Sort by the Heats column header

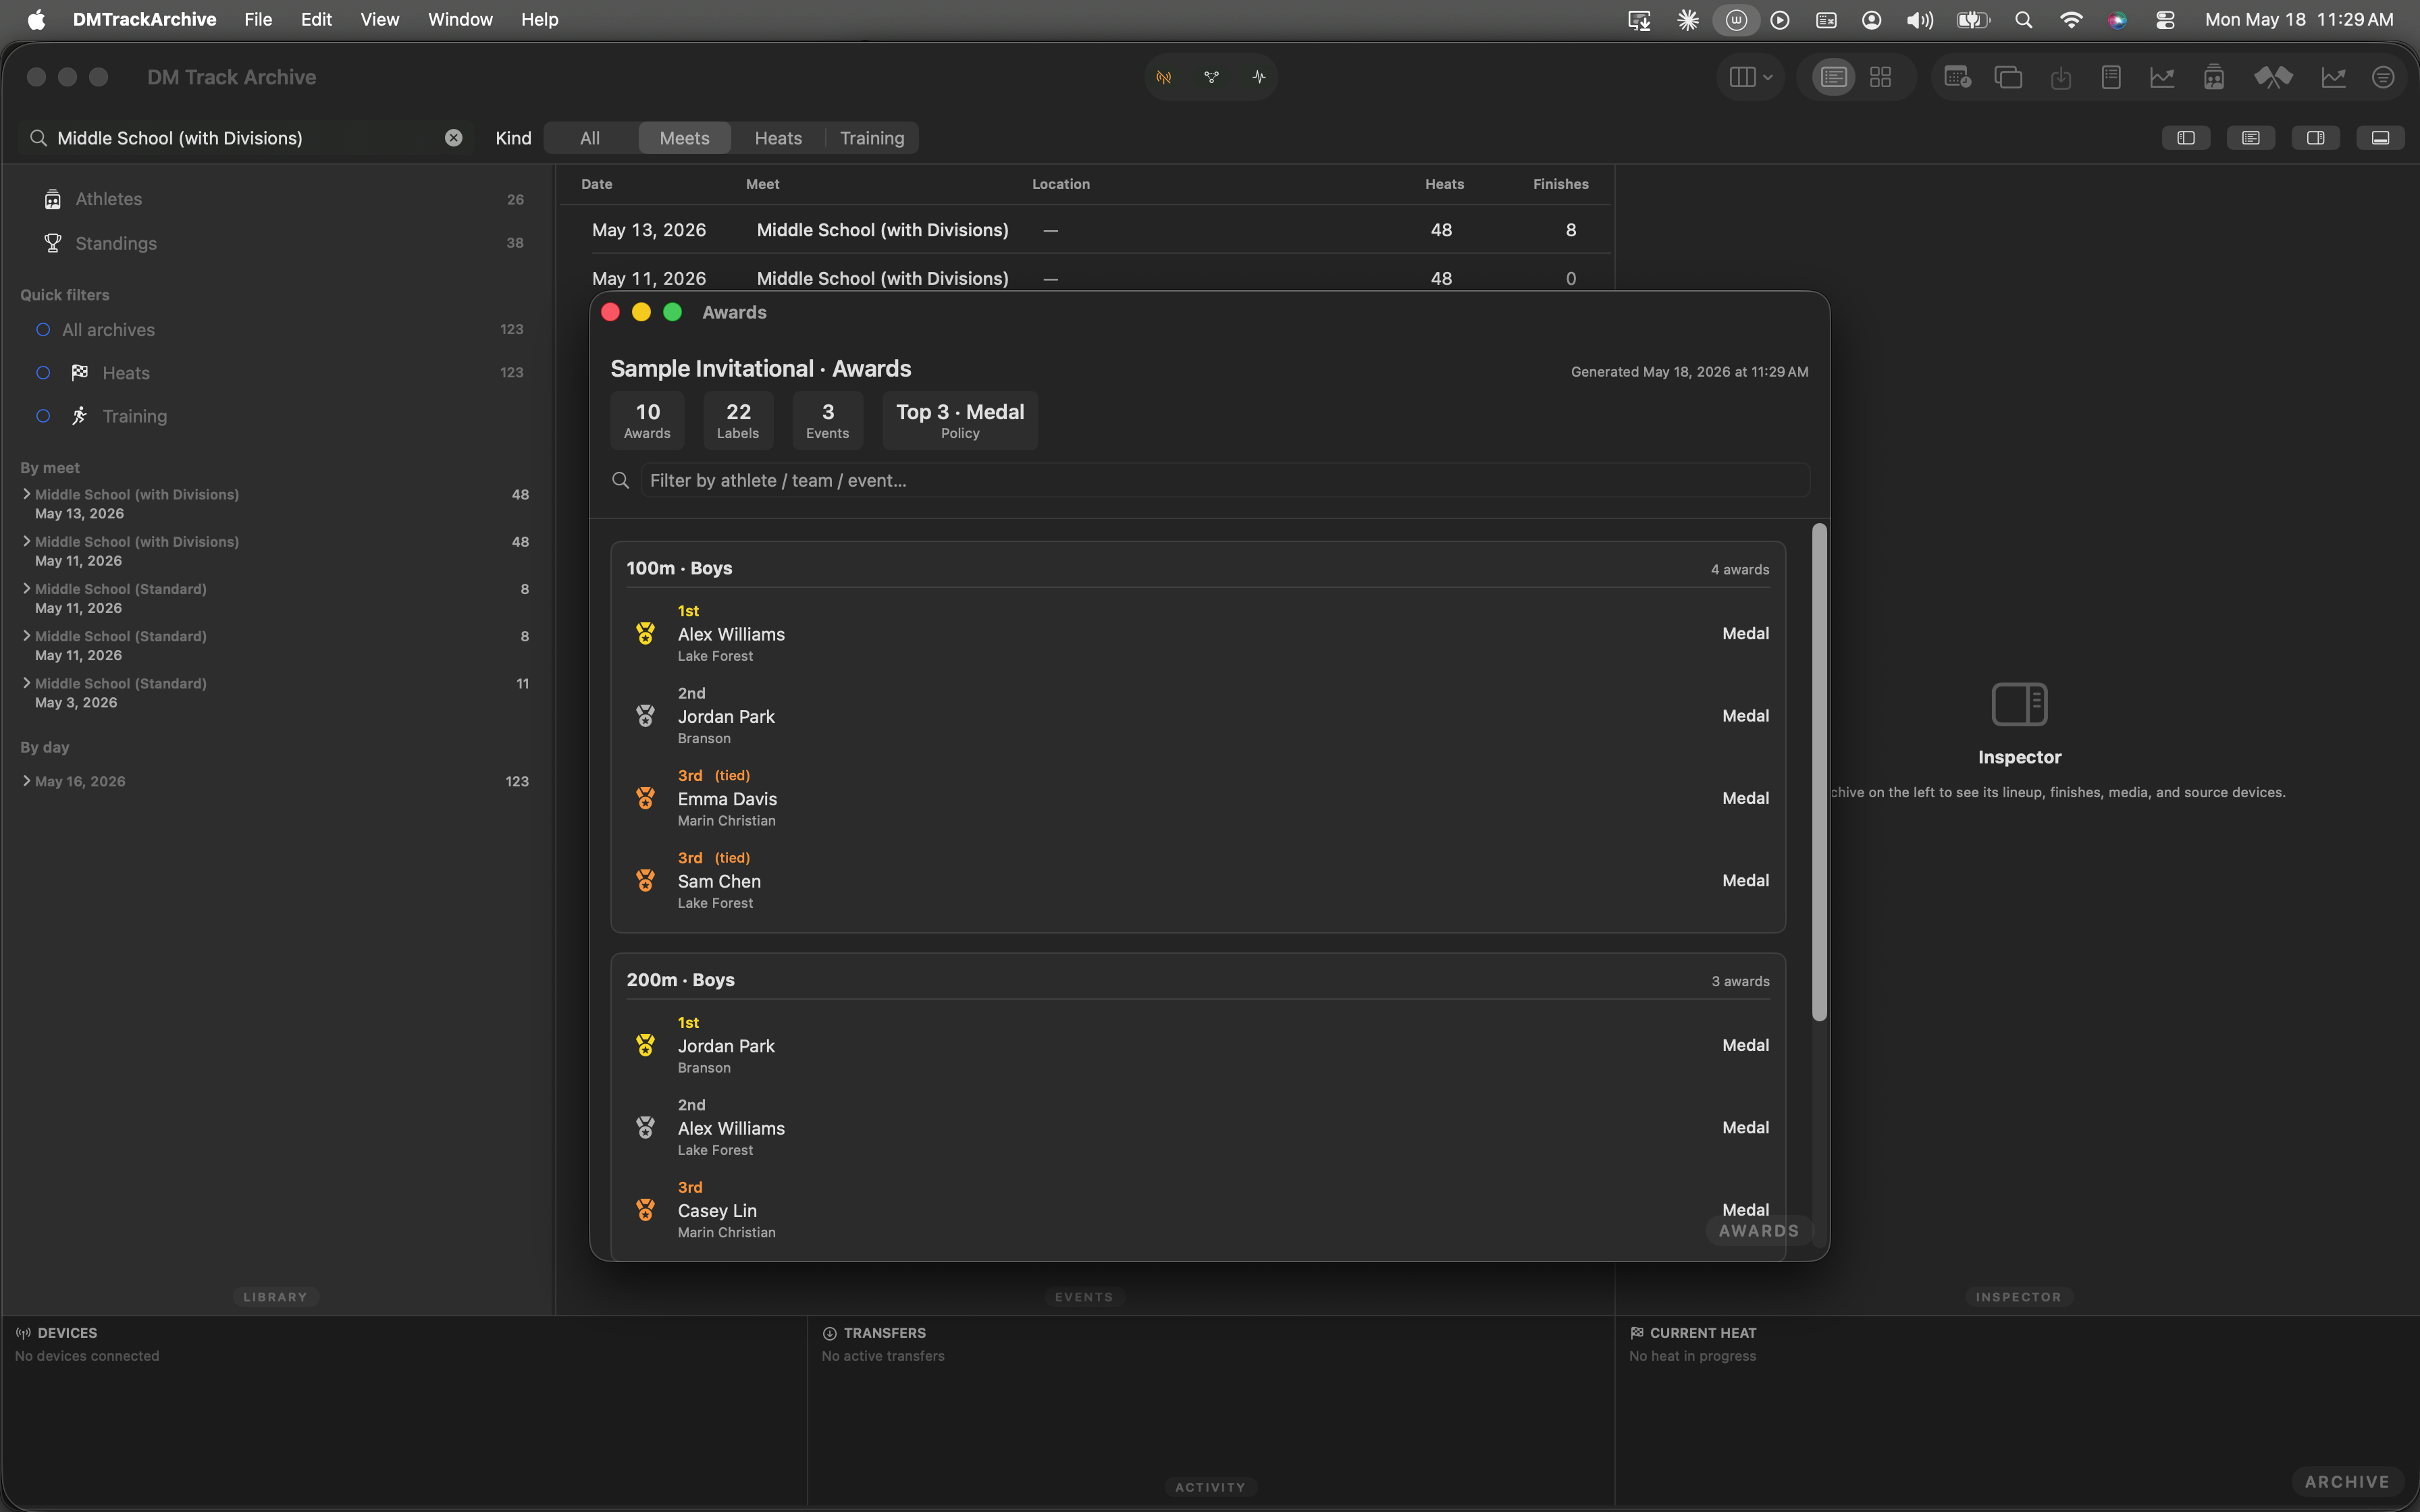pyautogui.click(x=1444, y=184)
